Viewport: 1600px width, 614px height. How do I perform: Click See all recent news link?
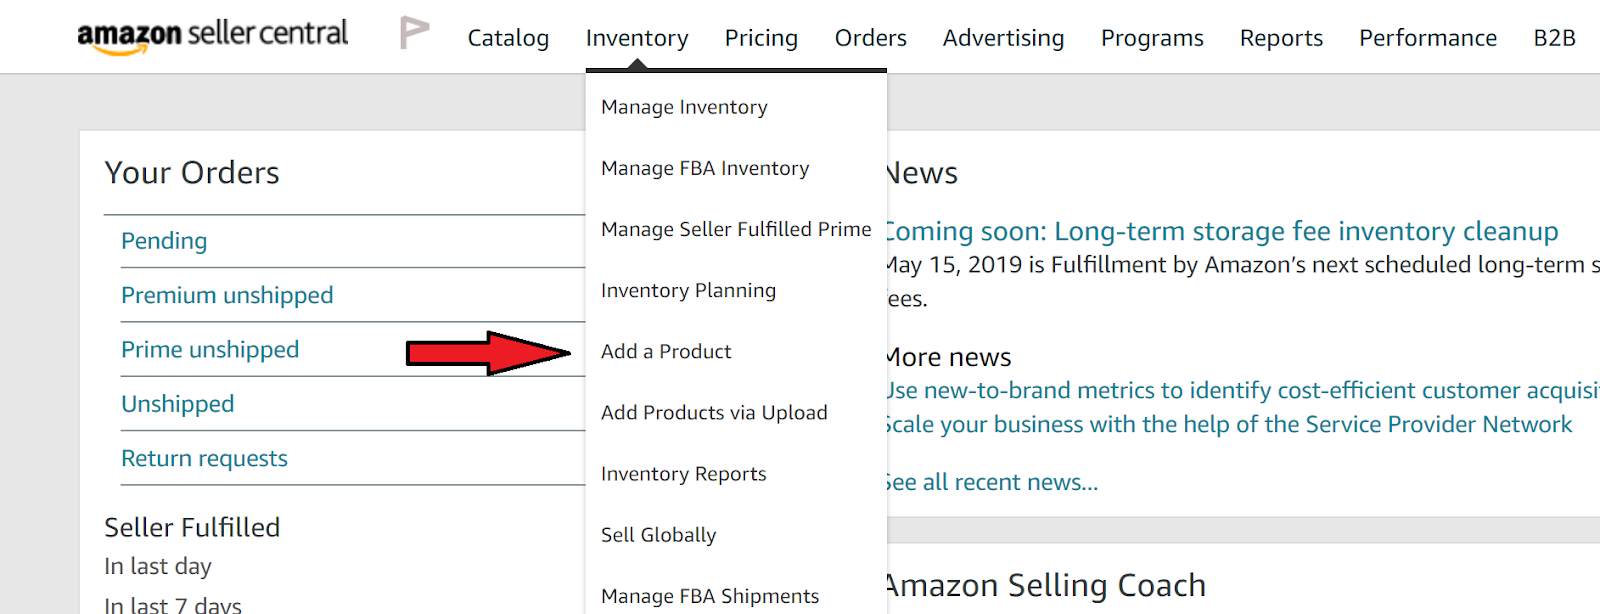pyautogui.click(x=994, y=482)
